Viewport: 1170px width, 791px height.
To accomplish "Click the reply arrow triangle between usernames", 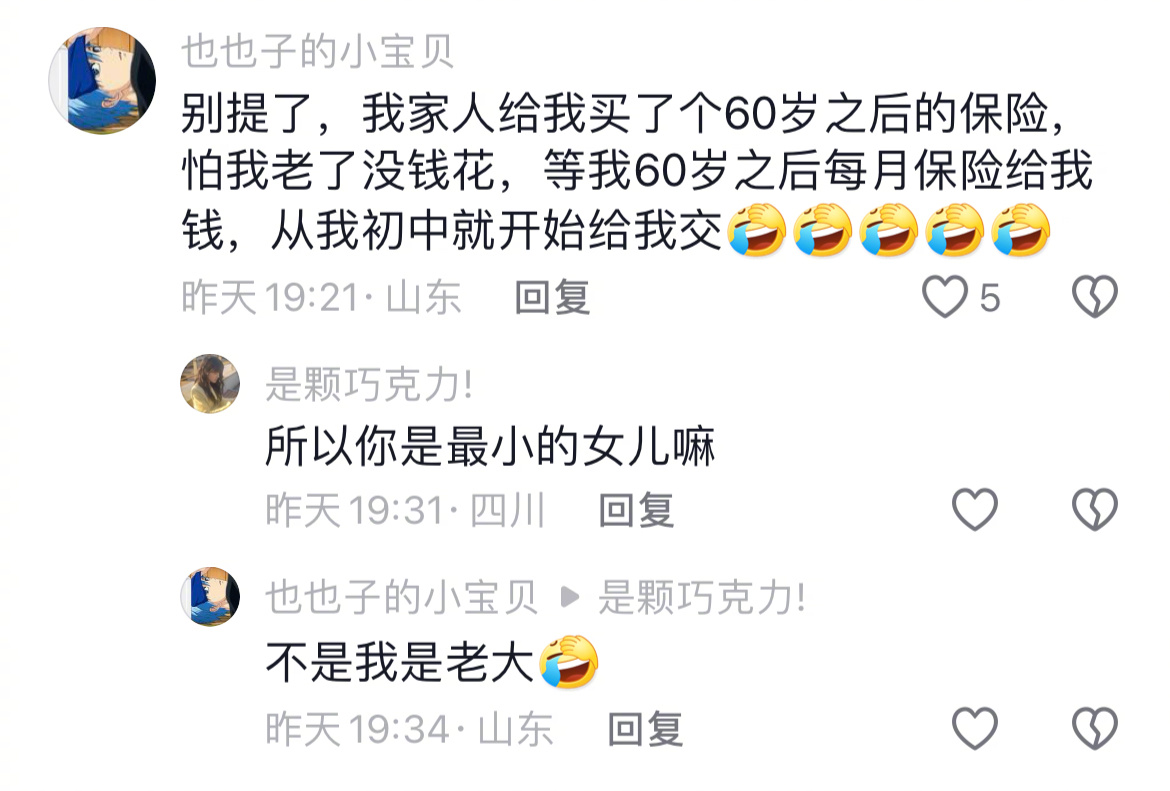I will point(569,597).
